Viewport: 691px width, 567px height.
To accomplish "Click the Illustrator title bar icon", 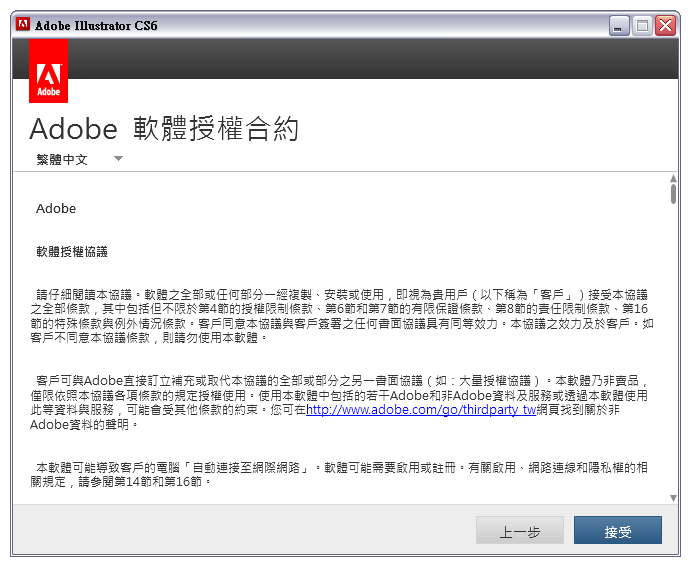I will pos(22,25).
